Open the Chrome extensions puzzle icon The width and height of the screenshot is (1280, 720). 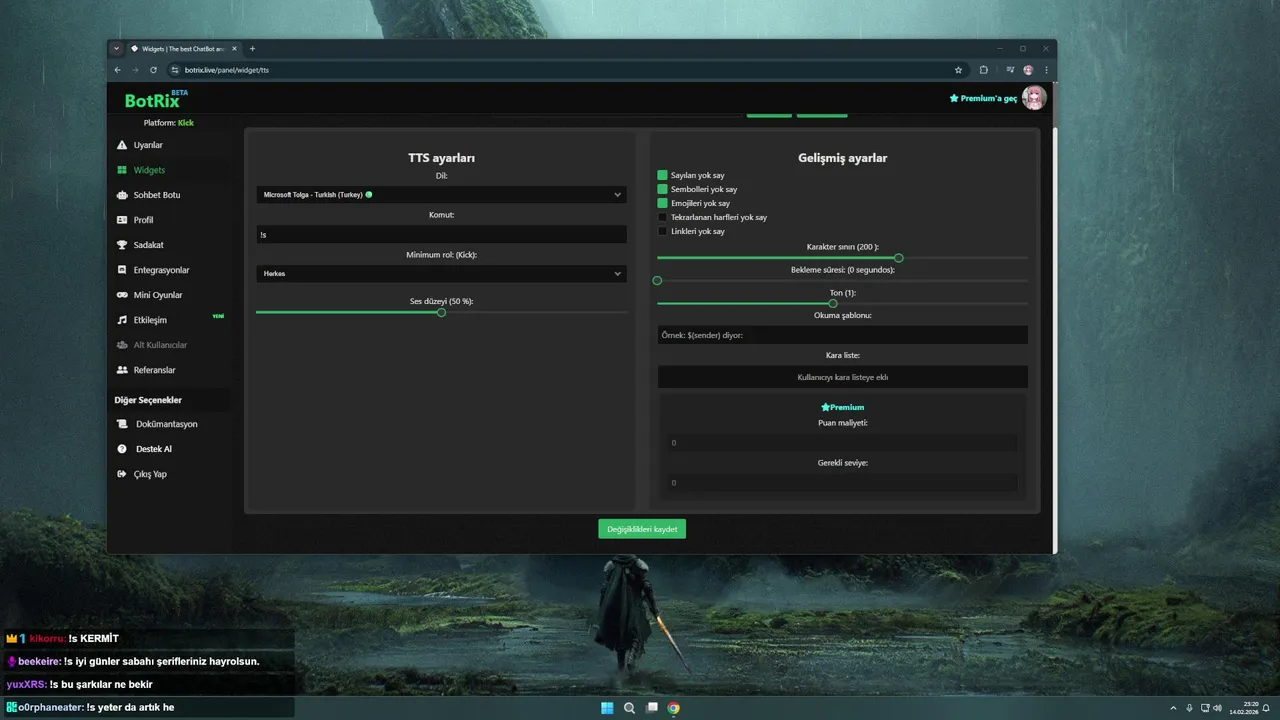[984, 70]
